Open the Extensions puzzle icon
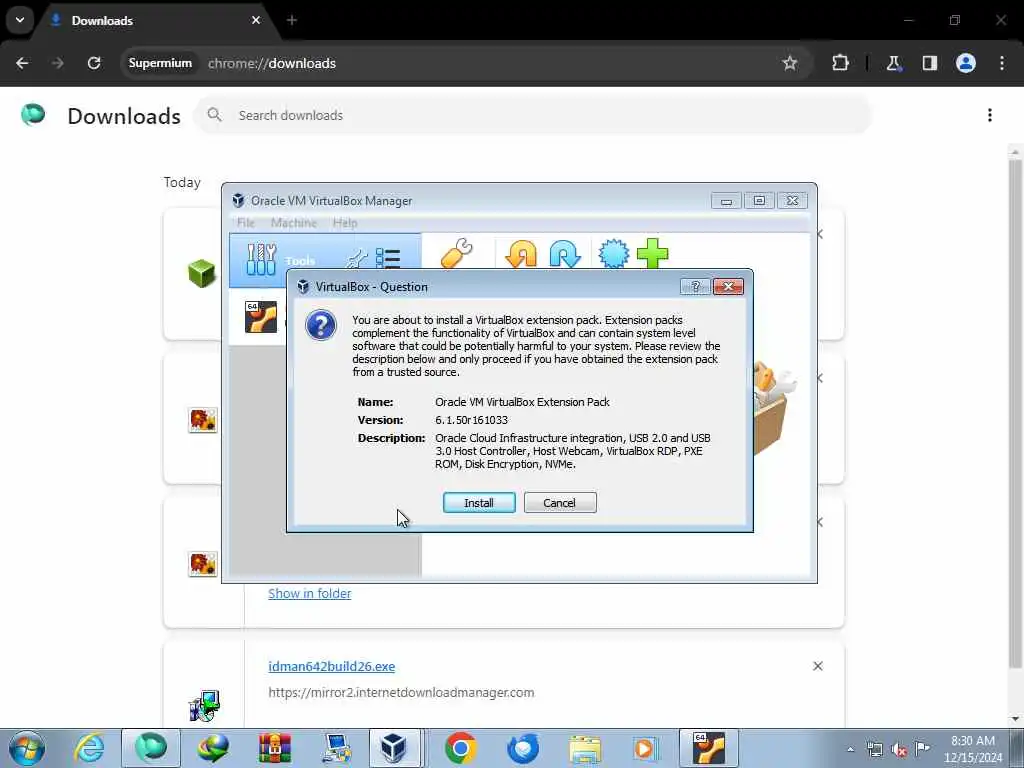Viewport: 1024px width, 768px height. coord(840,63)
